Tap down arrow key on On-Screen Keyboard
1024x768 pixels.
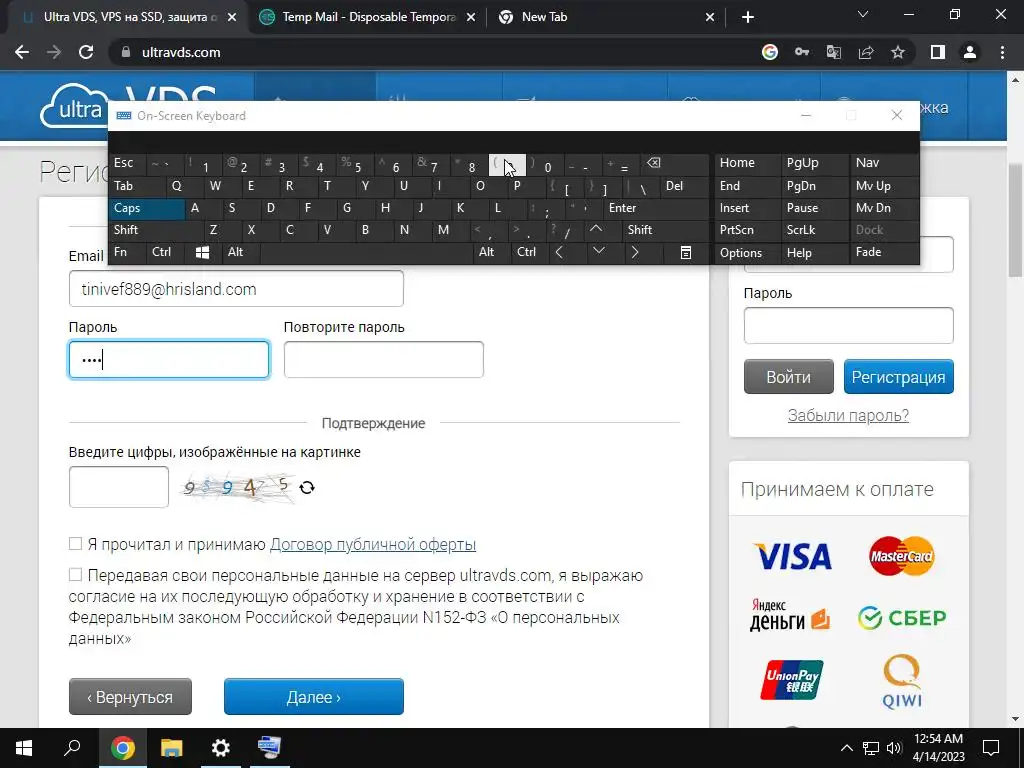(x=598, y=251)
